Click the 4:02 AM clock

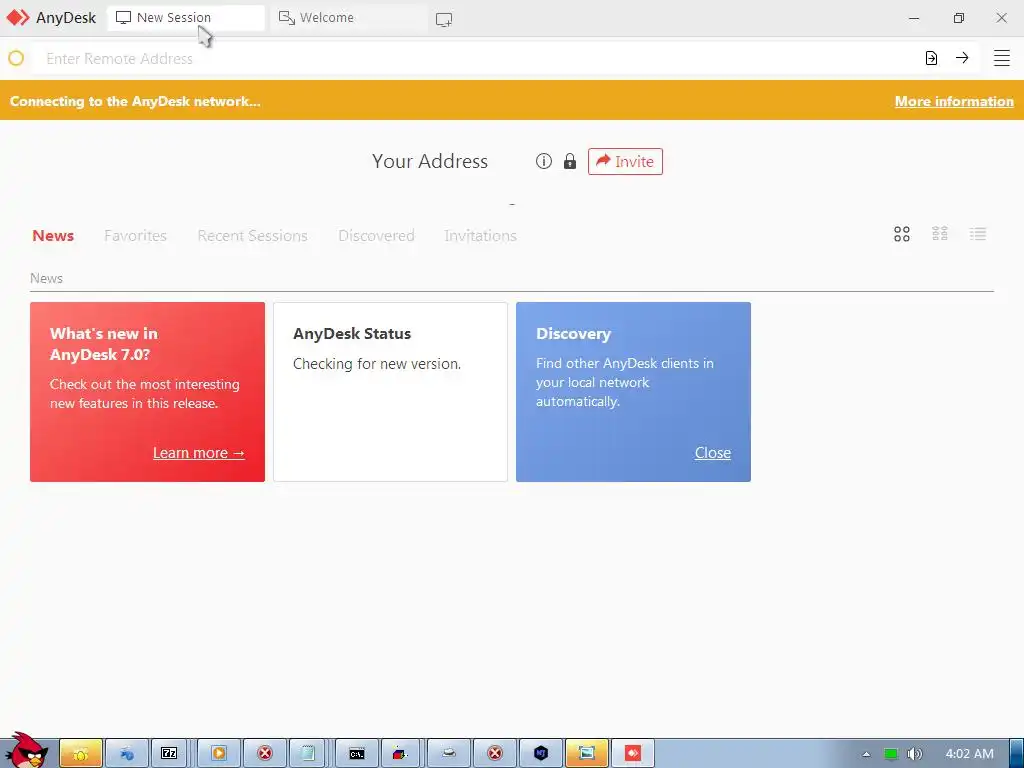969,754
